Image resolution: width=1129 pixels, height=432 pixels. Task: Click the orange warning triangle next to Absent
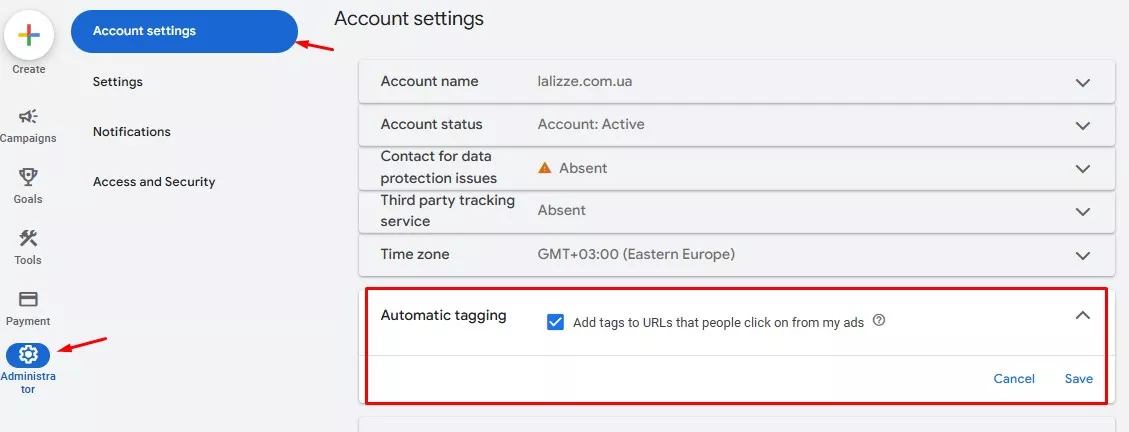point(545,168)
